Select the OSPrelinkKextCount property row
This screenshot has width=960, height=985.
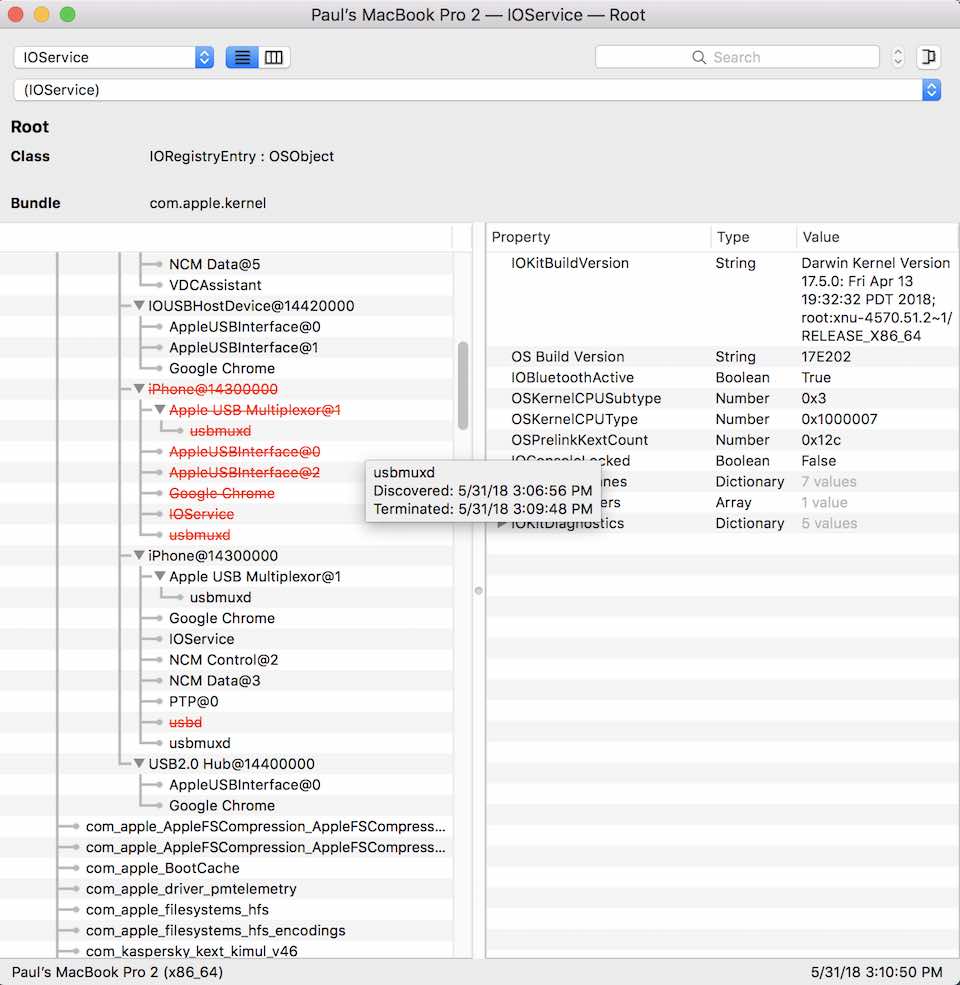723,440
